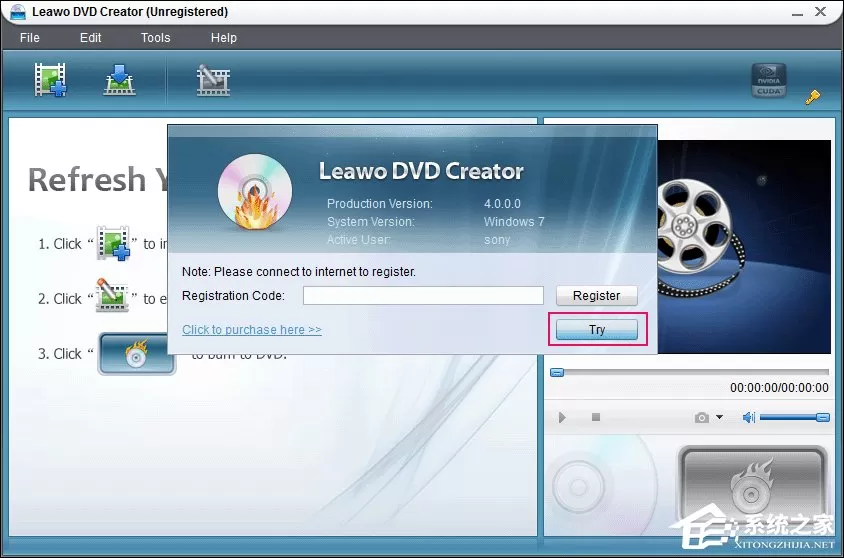Screen dimensions: 844x558
Task: Open the Tools menu
Action: point(156,38)
